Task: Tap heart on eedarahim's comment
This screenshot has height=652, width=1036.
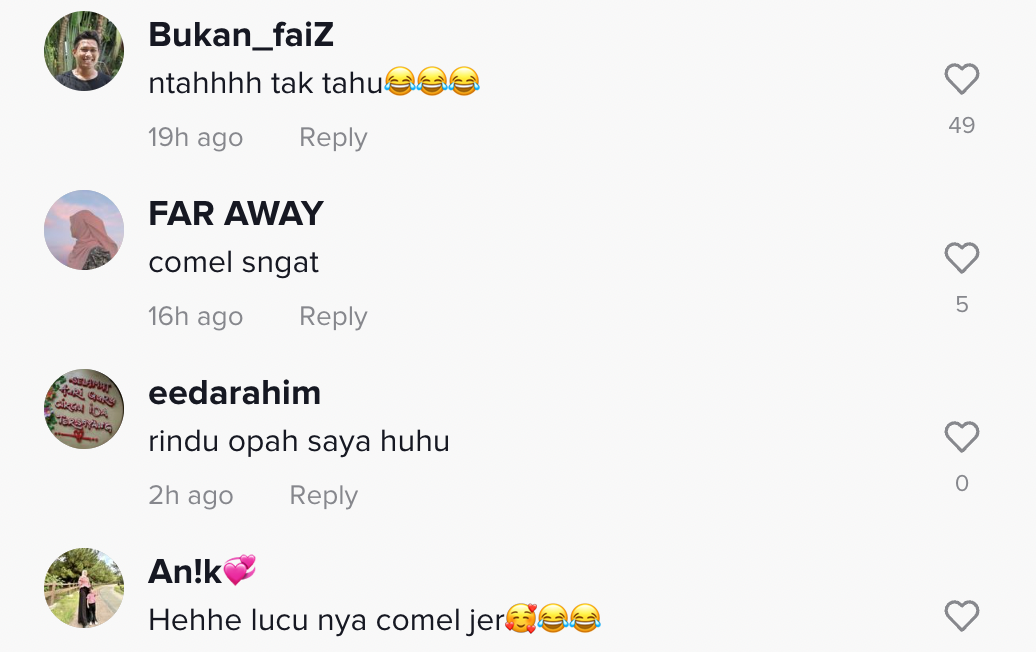Action: click(x=961, y=437)
